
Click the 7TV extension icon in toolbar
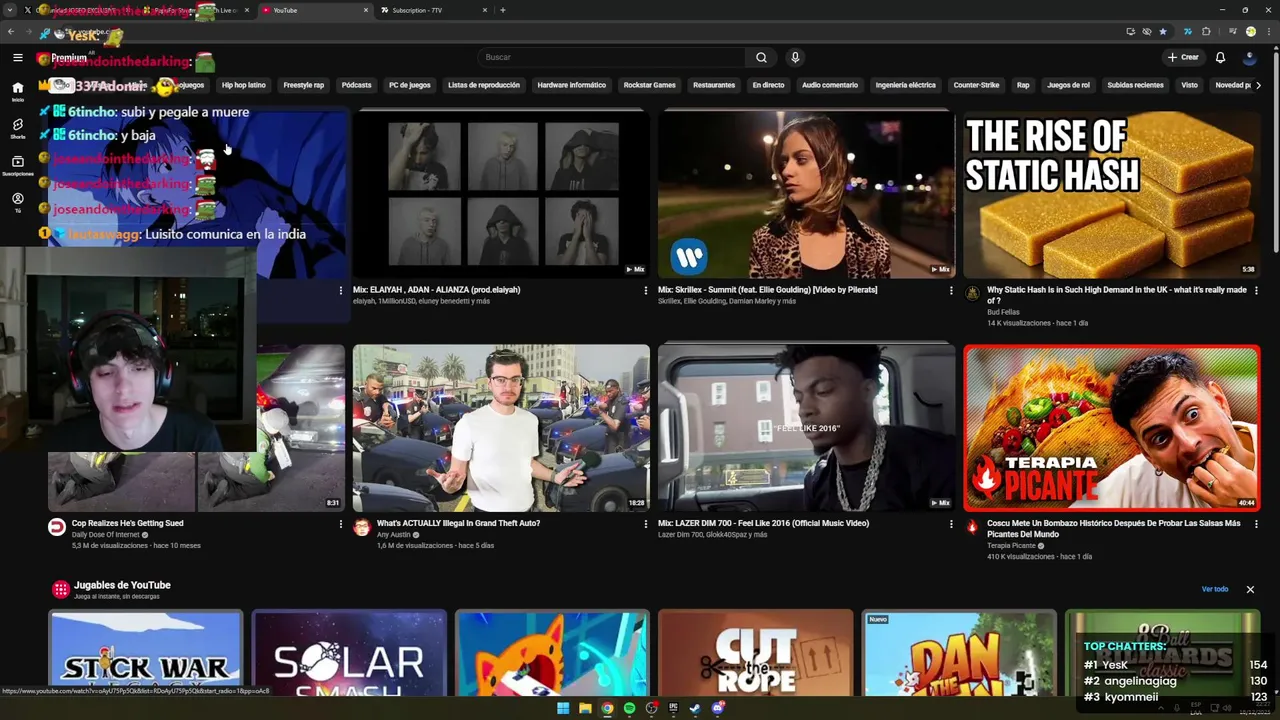(1187, 31)
